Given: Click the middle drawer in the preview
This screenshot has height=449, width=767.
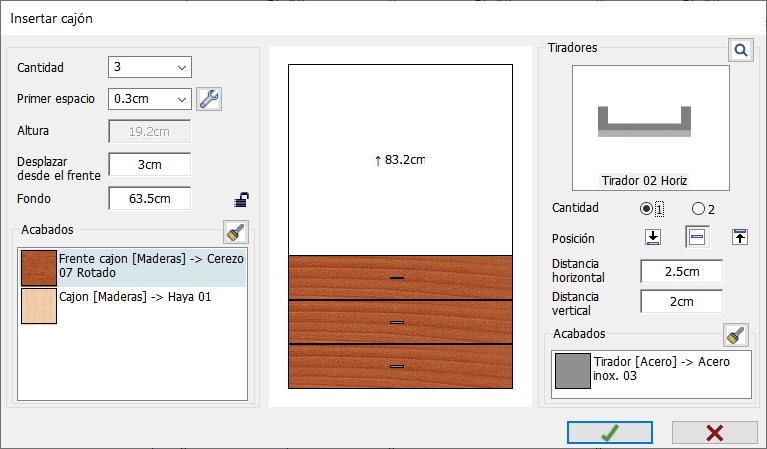Looking at the screenshot, I should tap(400, 322).
